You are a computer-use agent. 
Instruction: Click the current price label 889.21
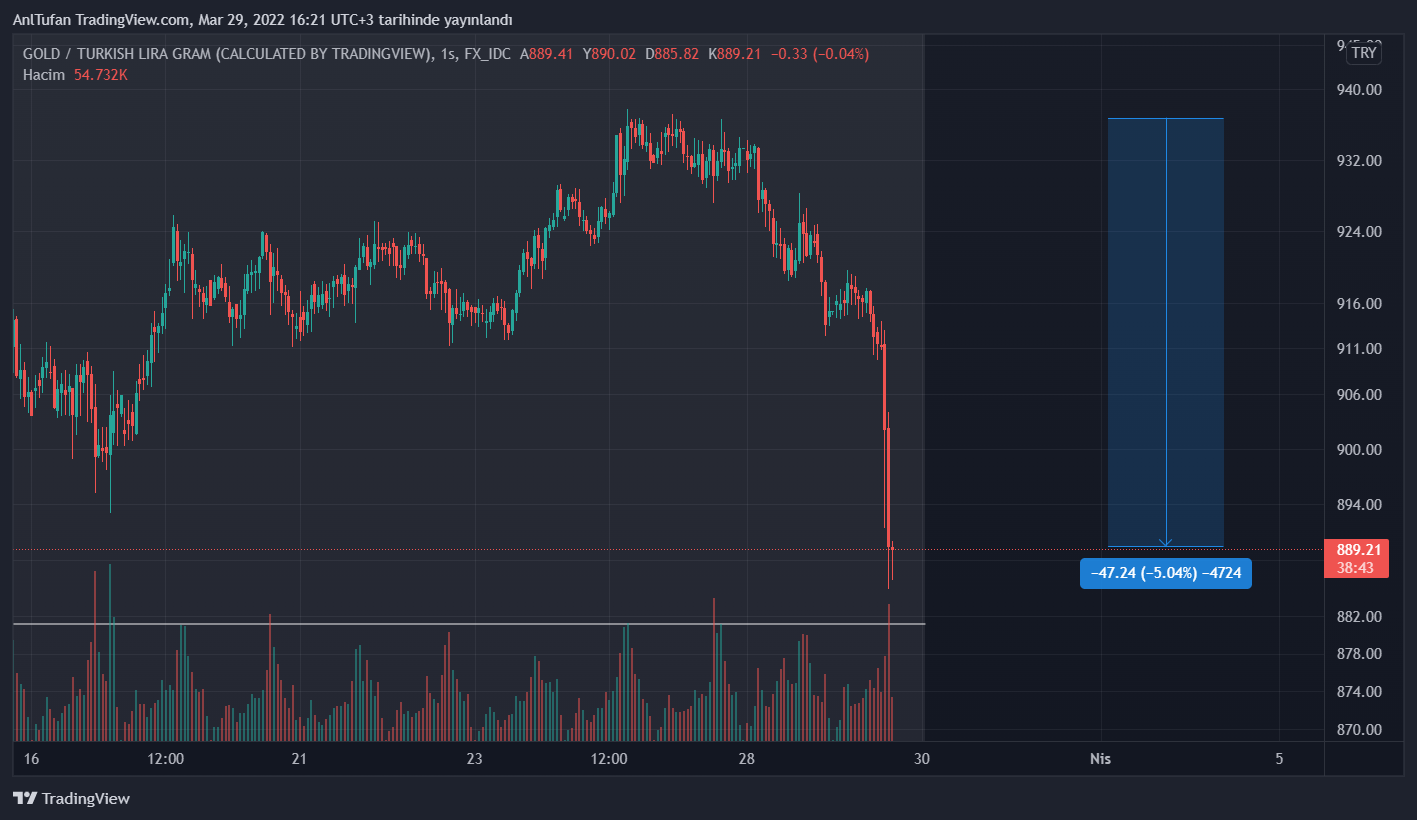1358,550
